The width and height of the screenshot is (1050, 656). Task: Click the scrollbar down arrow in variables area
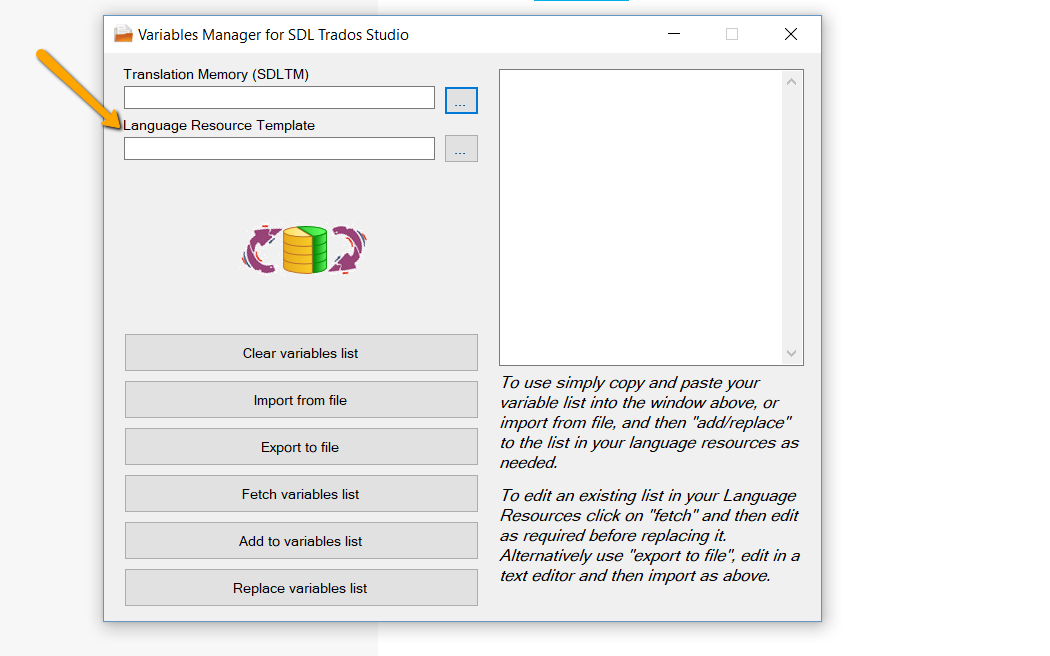point(792,353)
